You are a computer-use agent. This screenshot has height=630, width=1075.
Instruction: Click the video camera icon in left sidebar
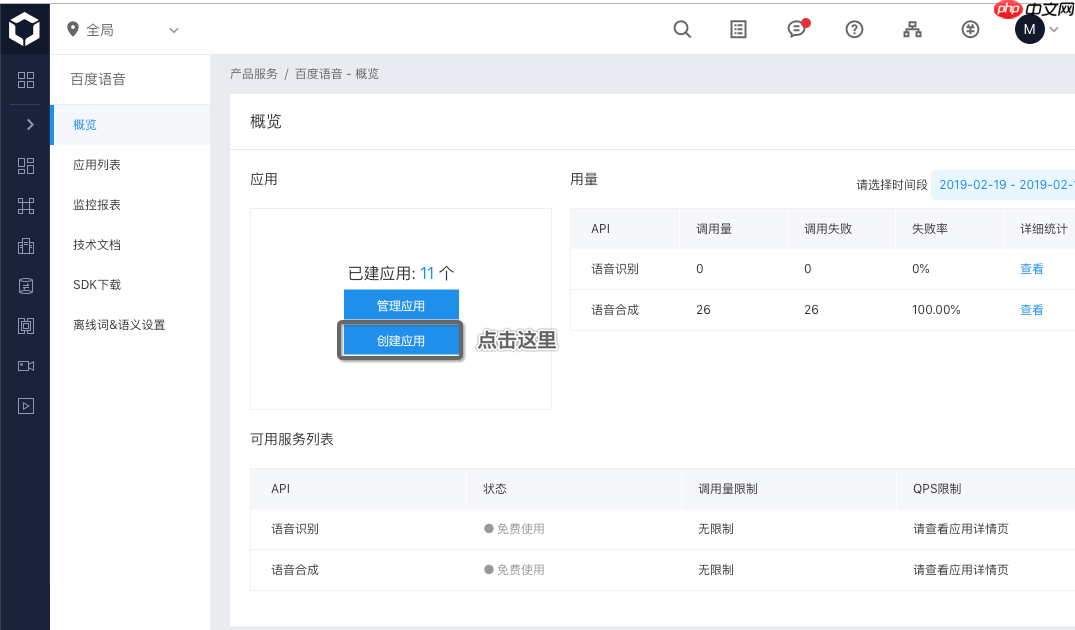click(x=25, y=366)
